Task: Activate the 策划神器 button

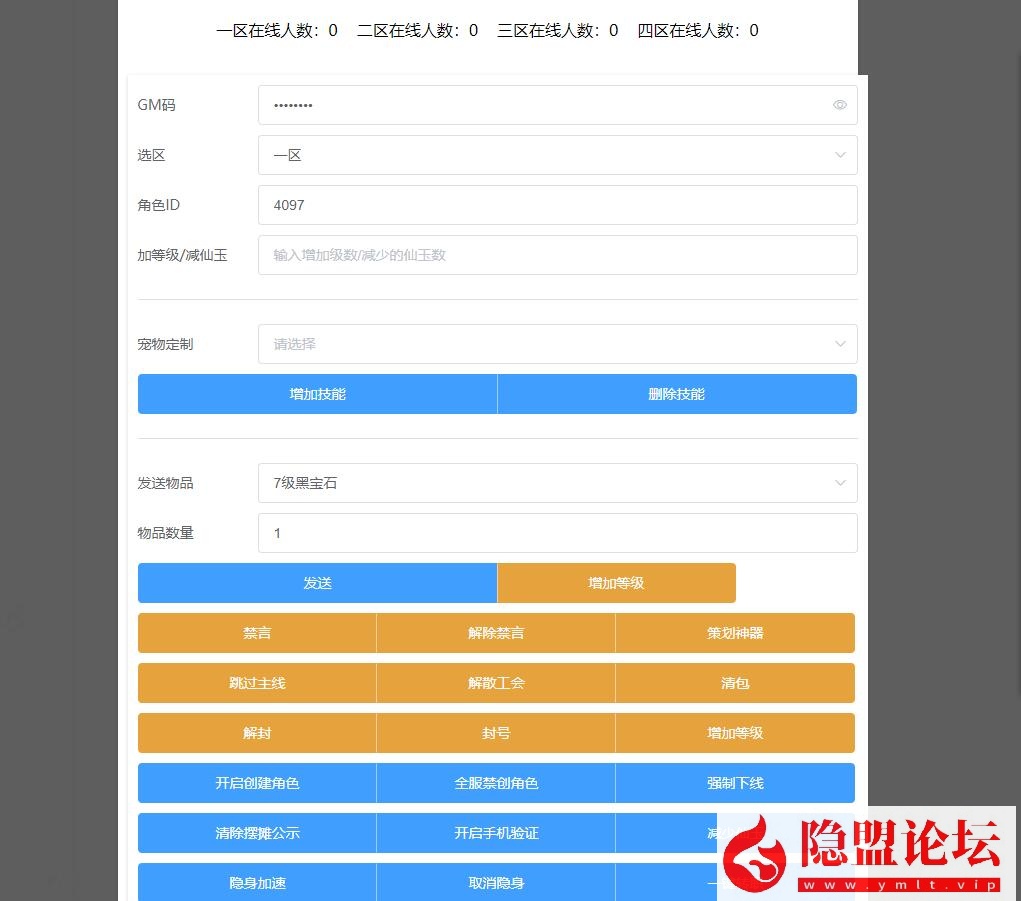Action: [x=734, y=633]
